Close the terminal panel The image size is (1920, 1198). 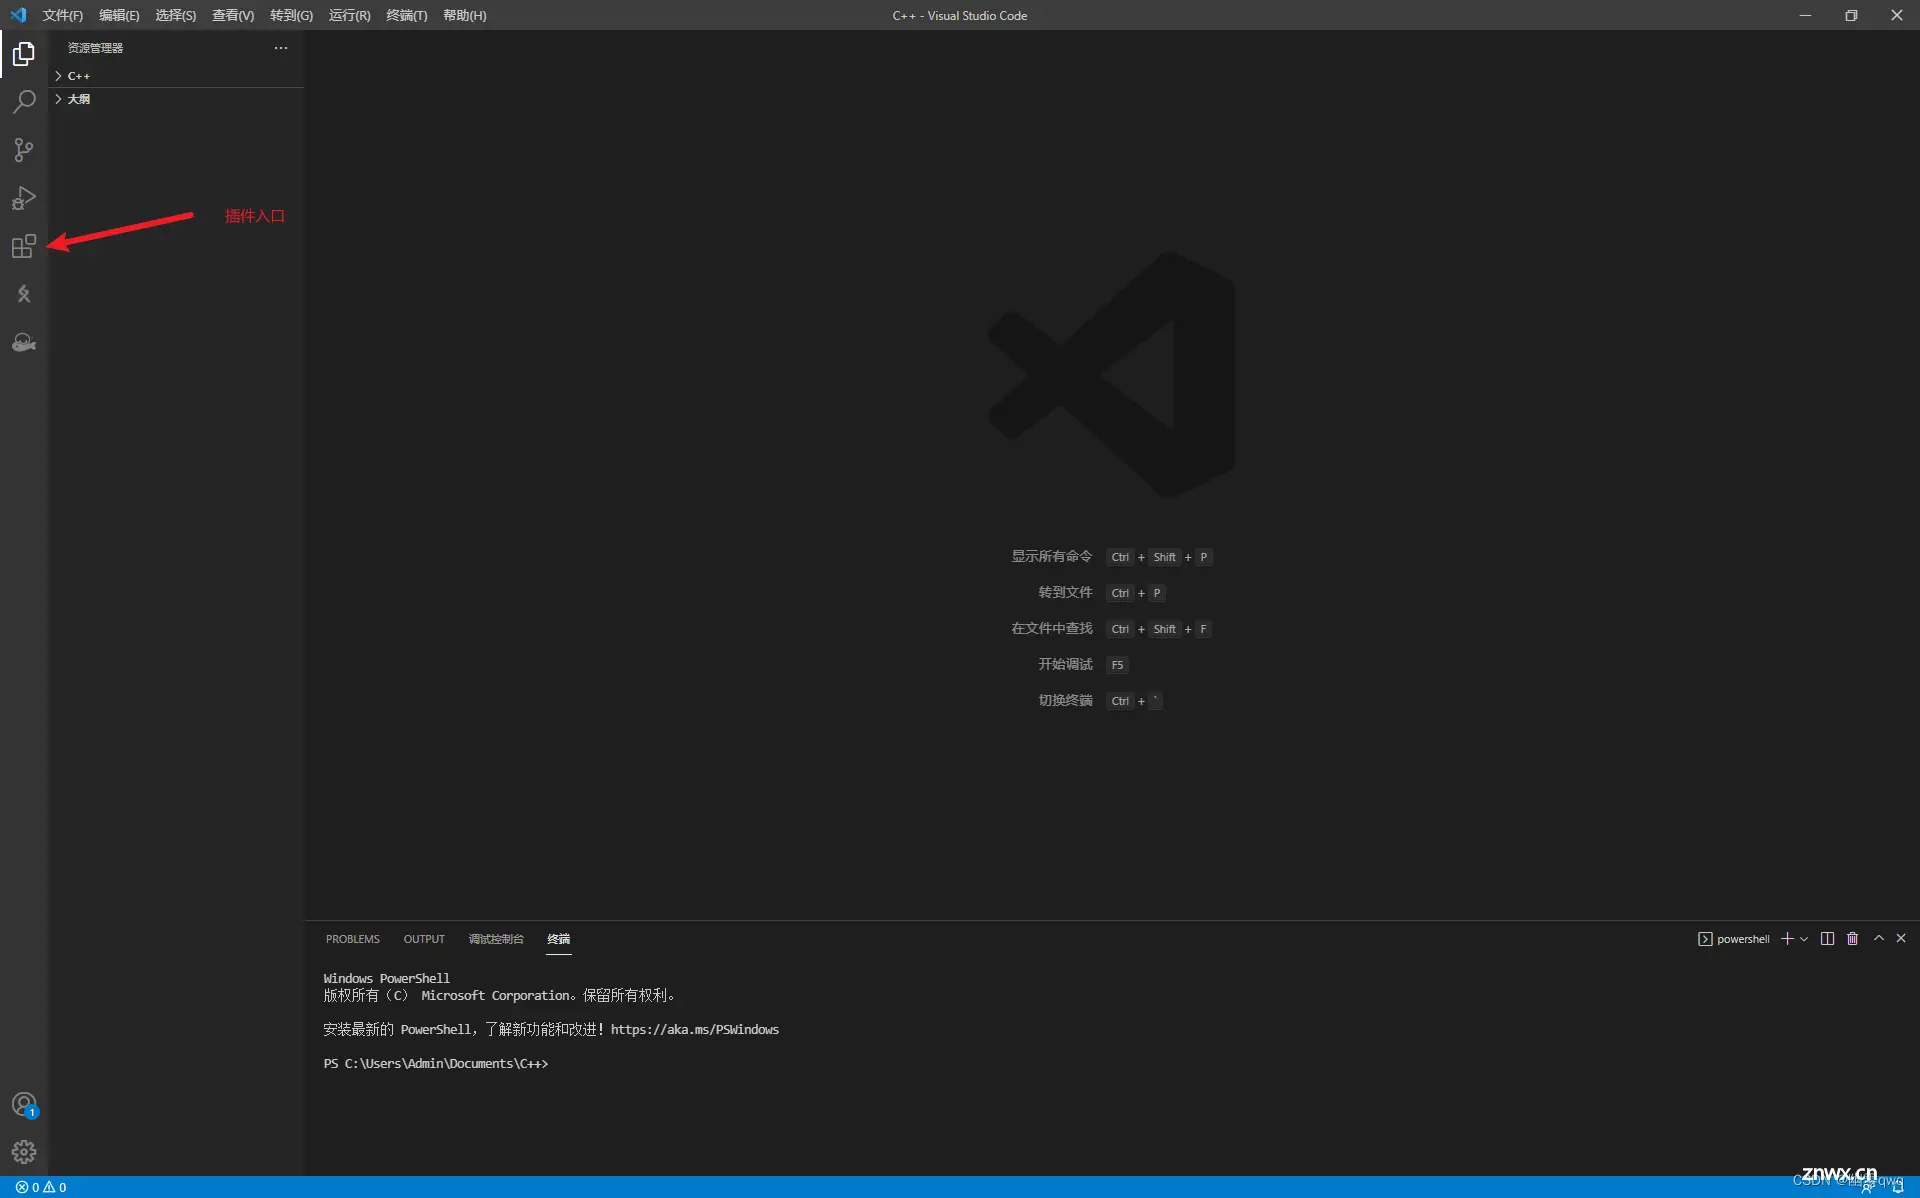(x=1901, y=938)
